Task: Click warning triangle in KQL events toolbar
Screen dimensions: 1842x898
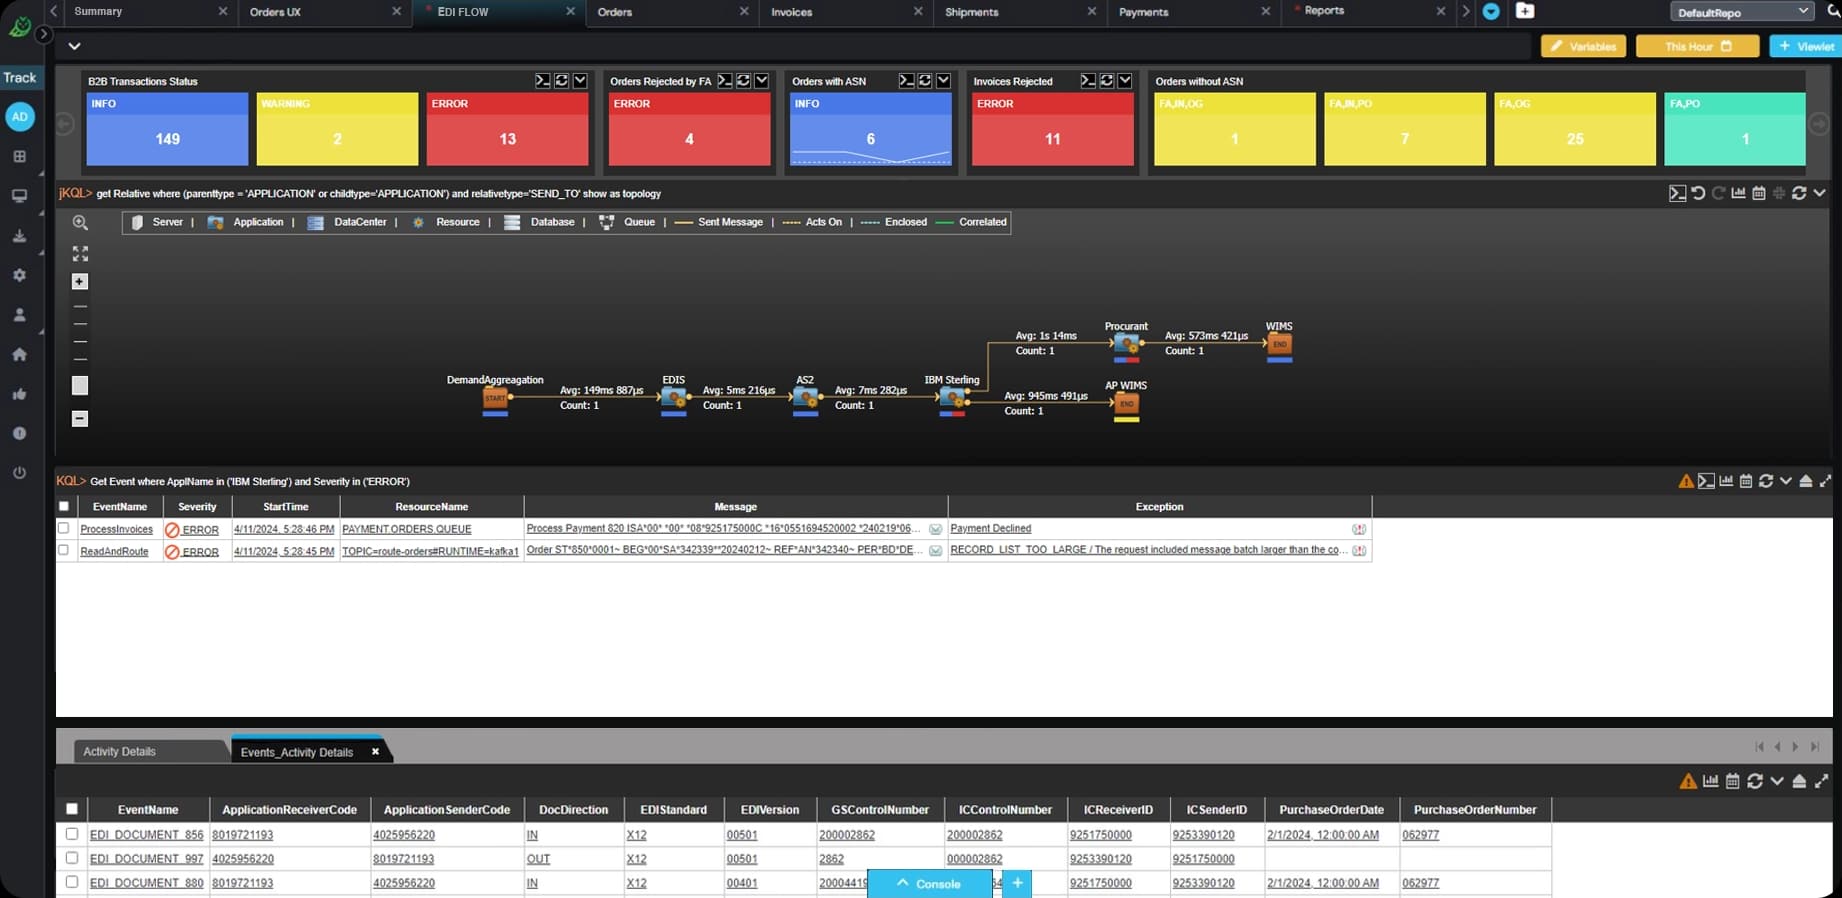Action: (x=1686, y=481)
